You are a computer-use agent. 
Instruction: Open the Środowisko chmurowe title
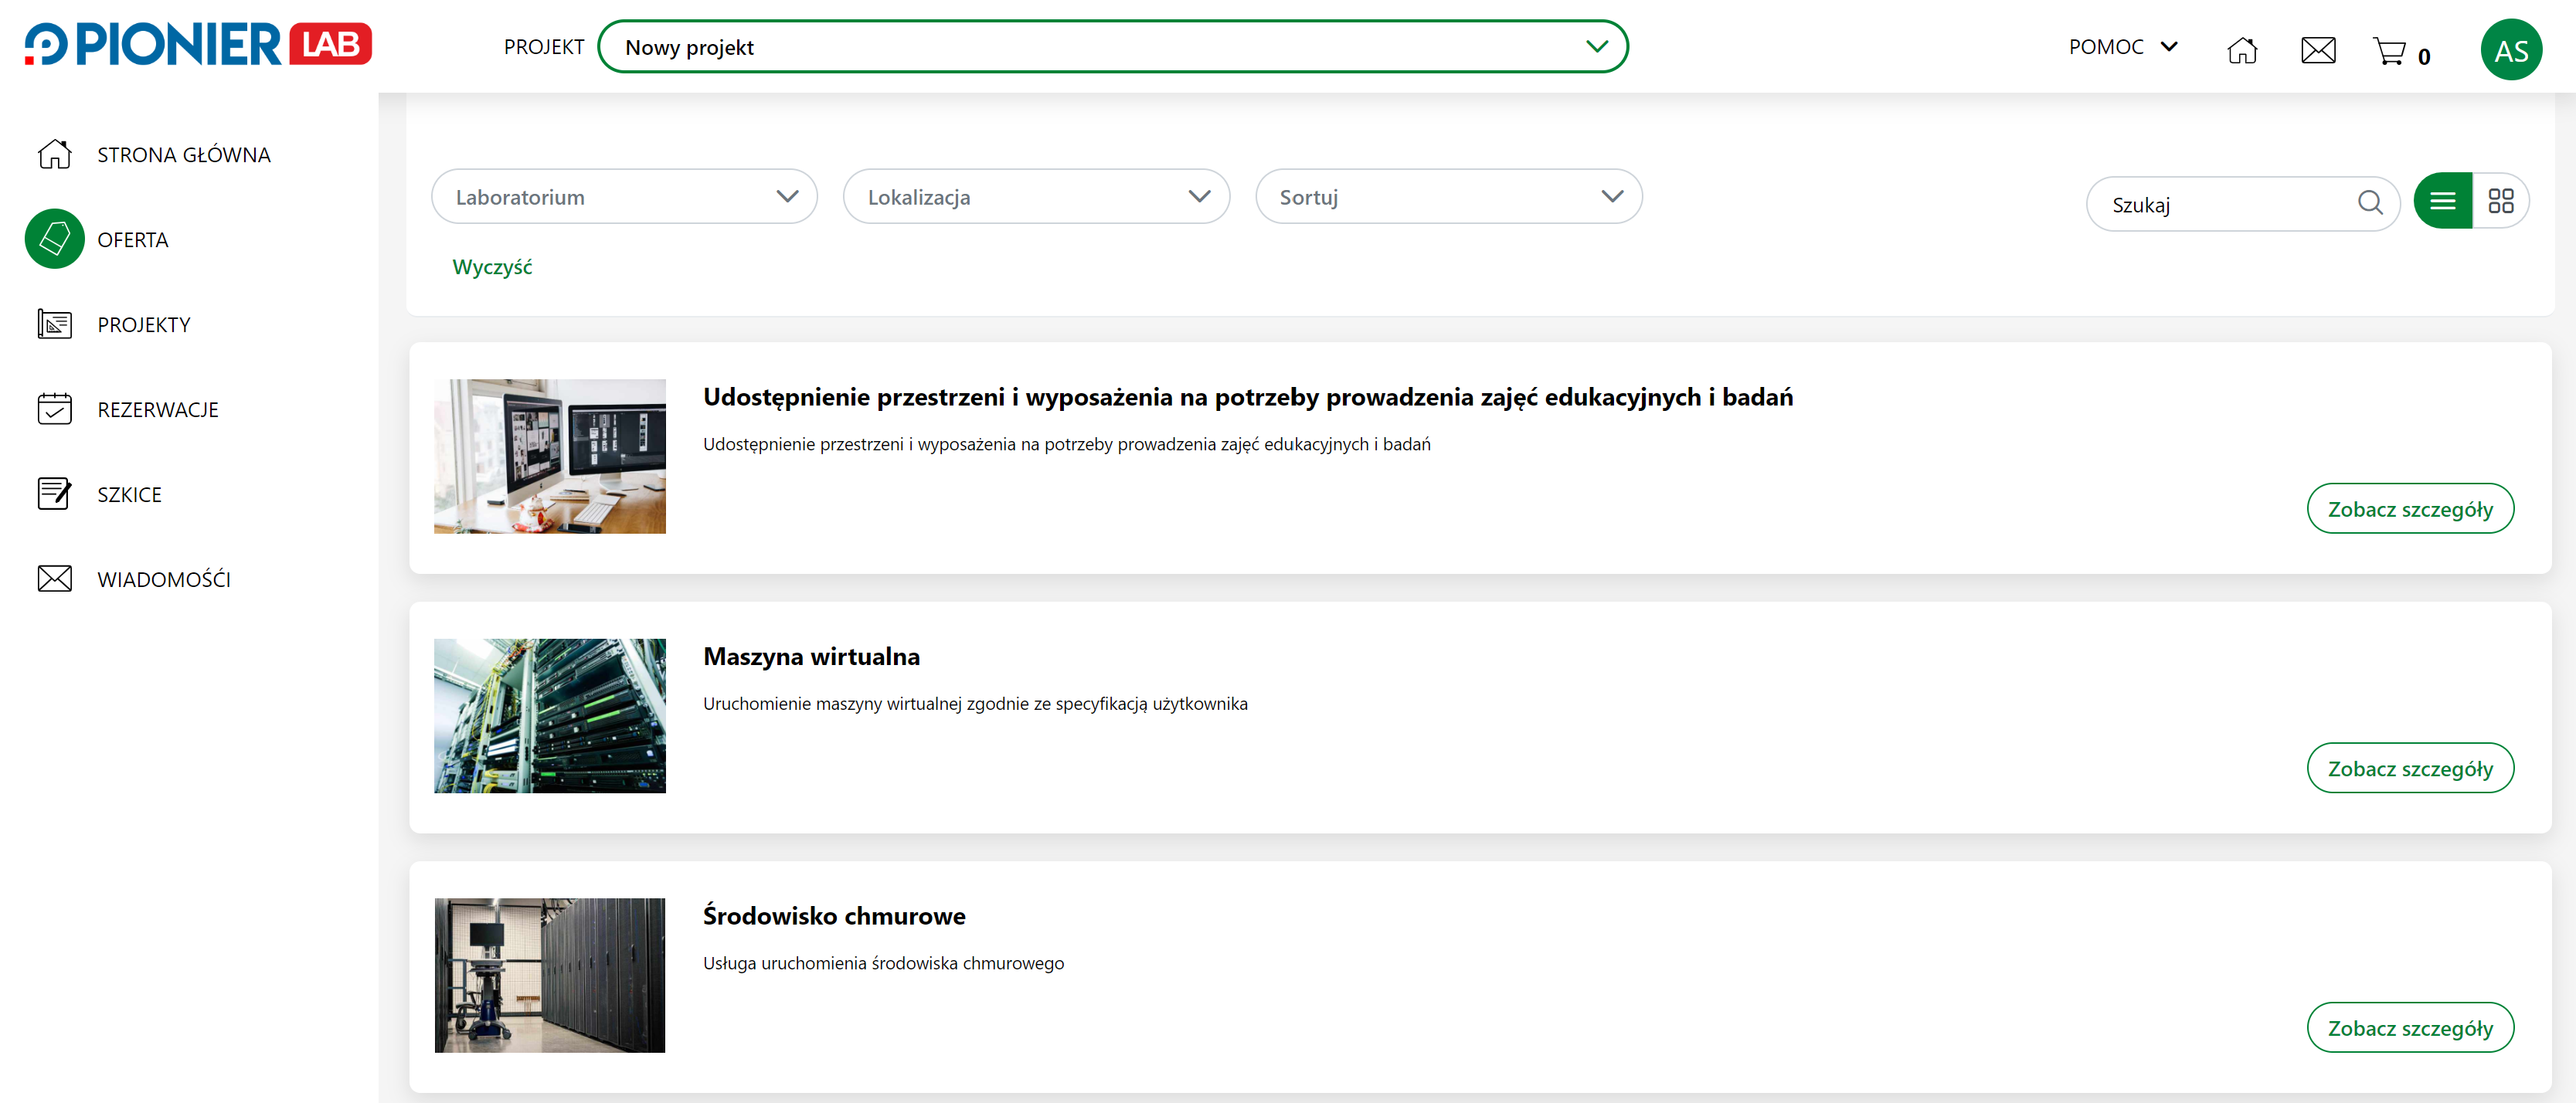pyautogui.click(x=834, y=916)
